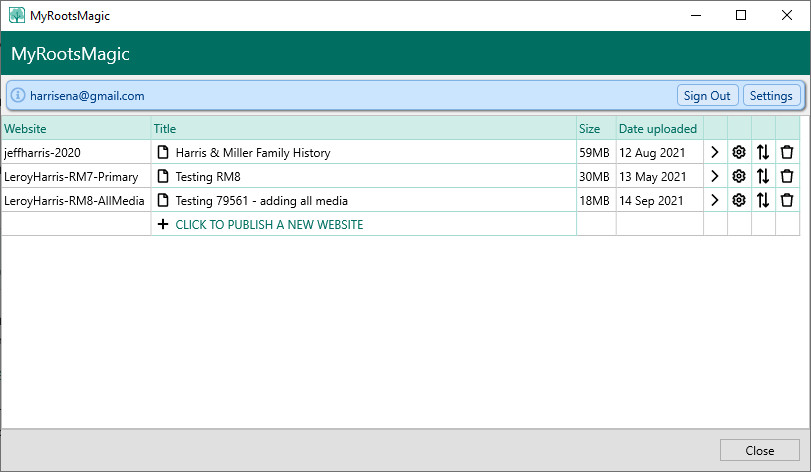Screen dimensions: 811x472
Task: Click to publish a new website
Action: pyautogui.click(x=268, y=225)
